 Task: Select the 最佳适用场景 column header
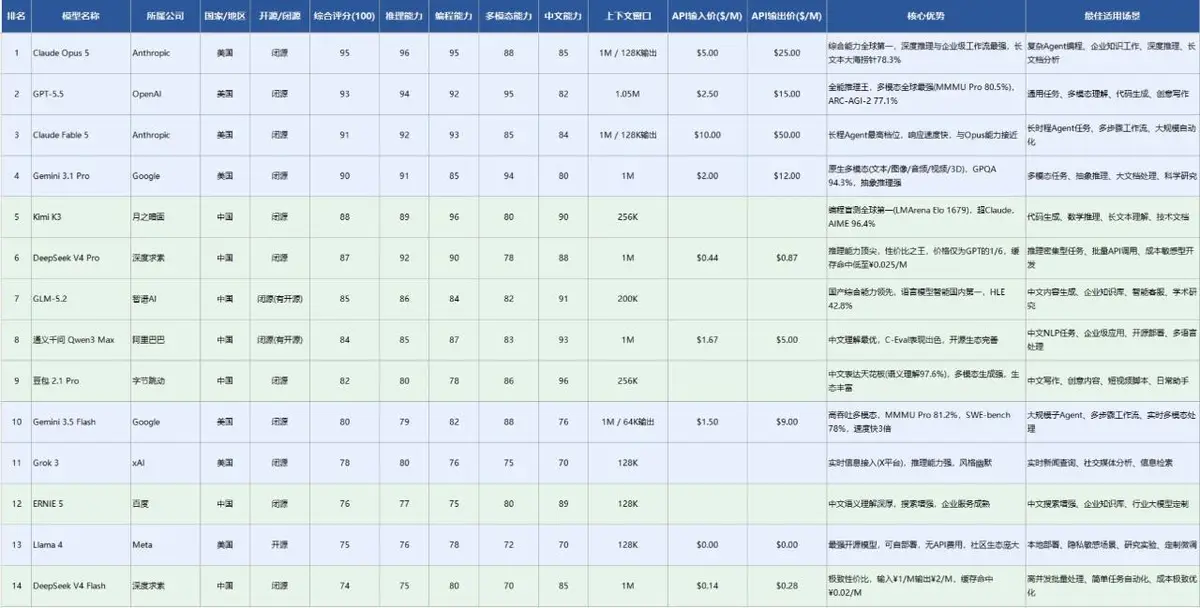1112,17
